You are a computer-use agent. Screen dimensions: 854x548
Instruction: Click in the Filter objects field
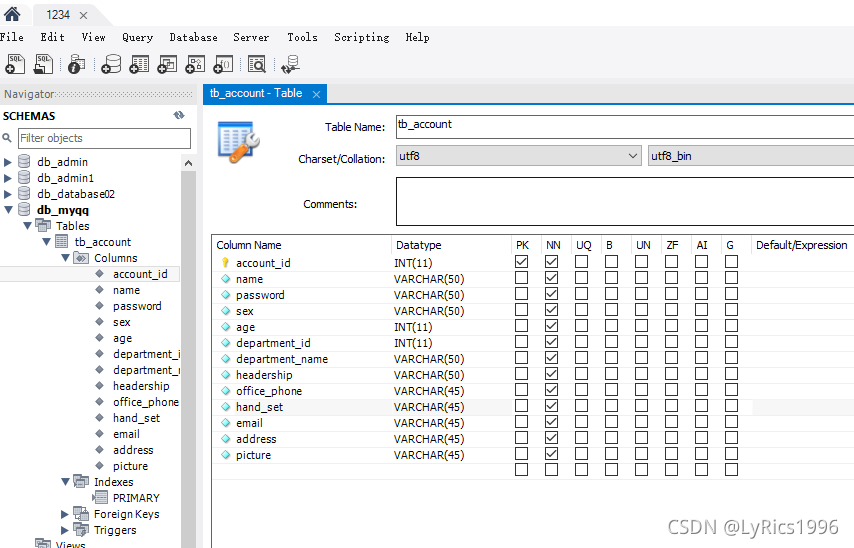coord(105,138)
